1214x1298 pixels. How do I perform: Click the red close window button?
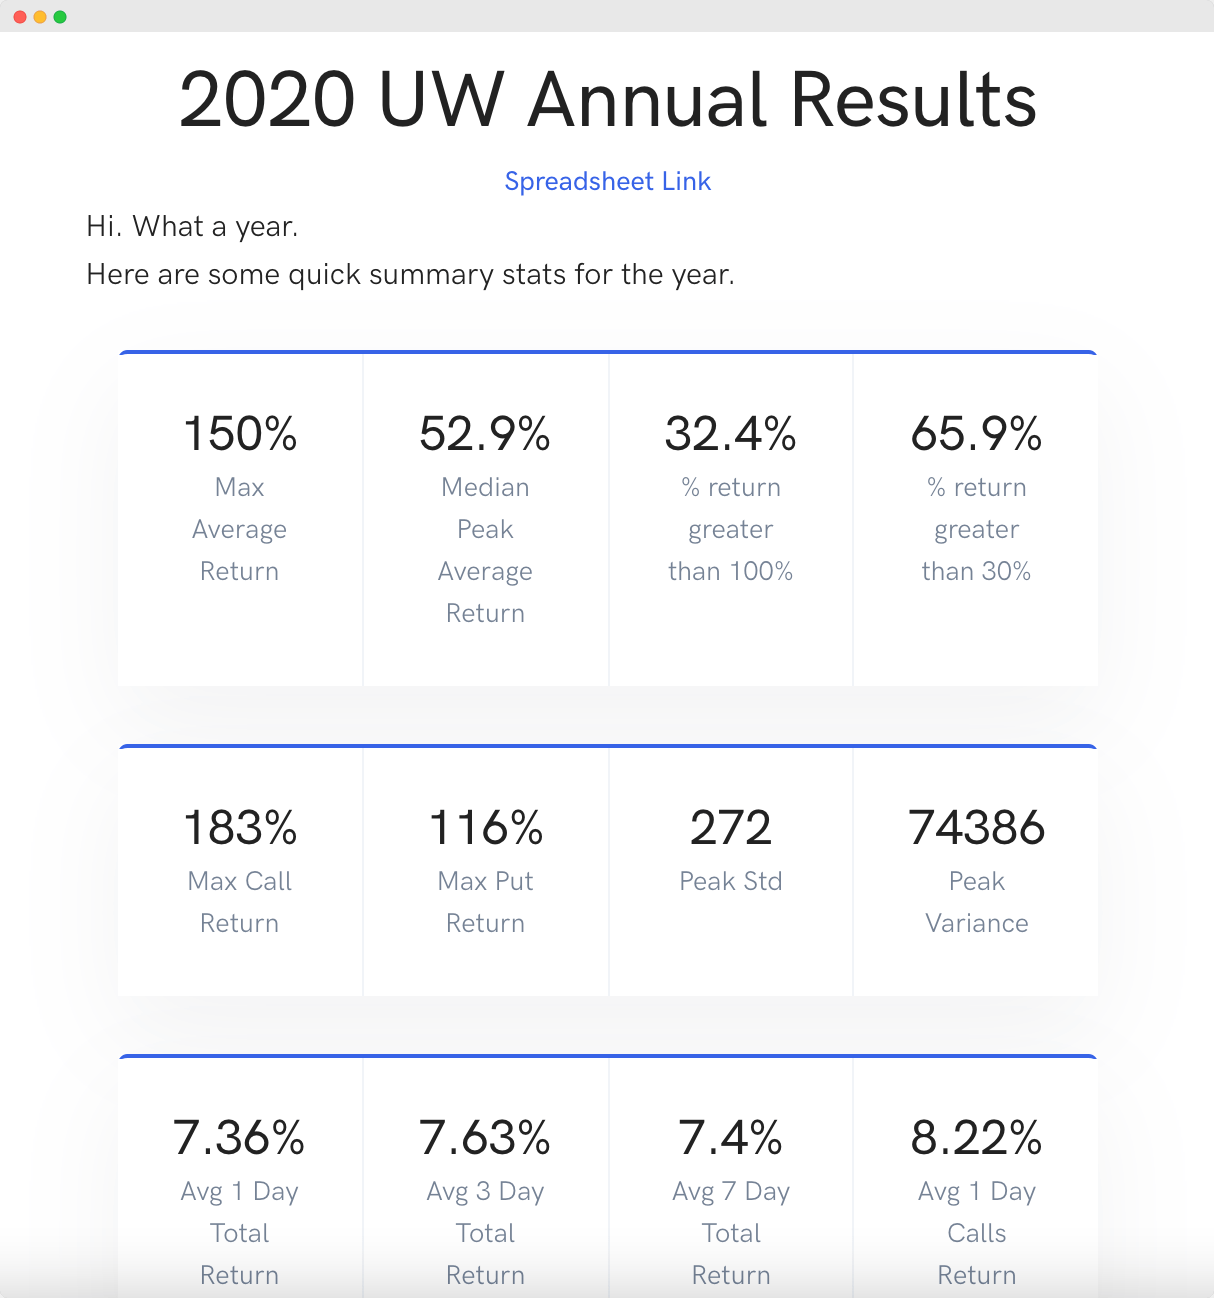coord(20,17)
